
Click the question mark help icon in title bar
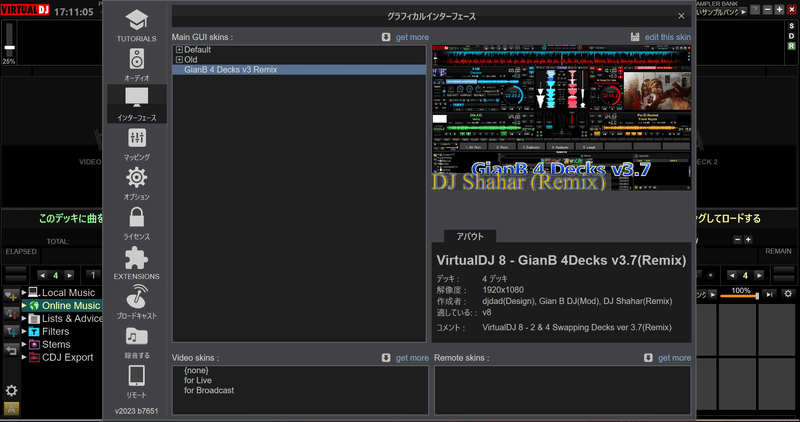(755, 10)
